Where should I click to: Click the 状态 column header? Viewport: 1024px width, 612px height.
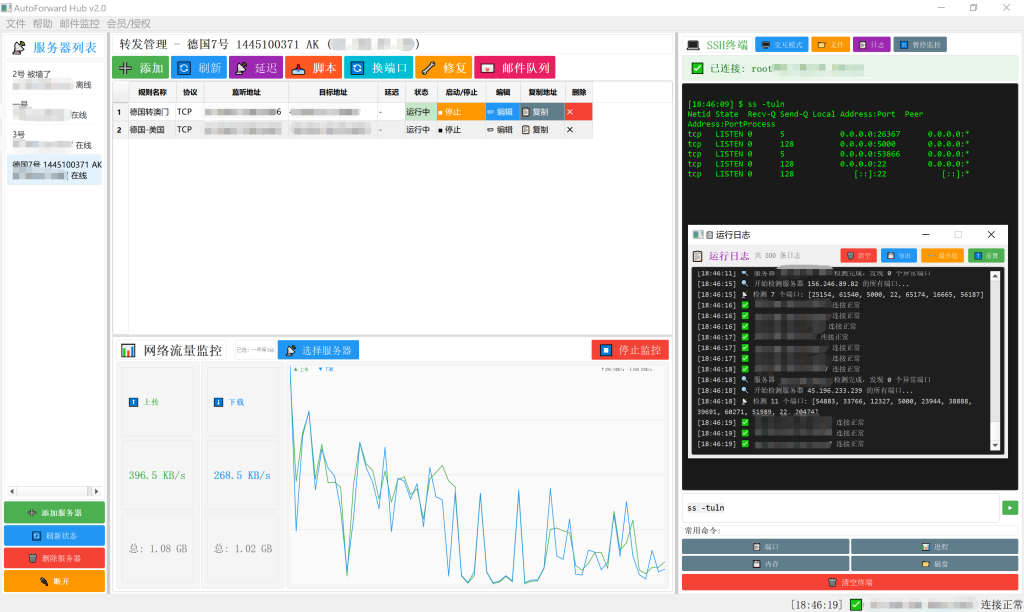point(421,92)
